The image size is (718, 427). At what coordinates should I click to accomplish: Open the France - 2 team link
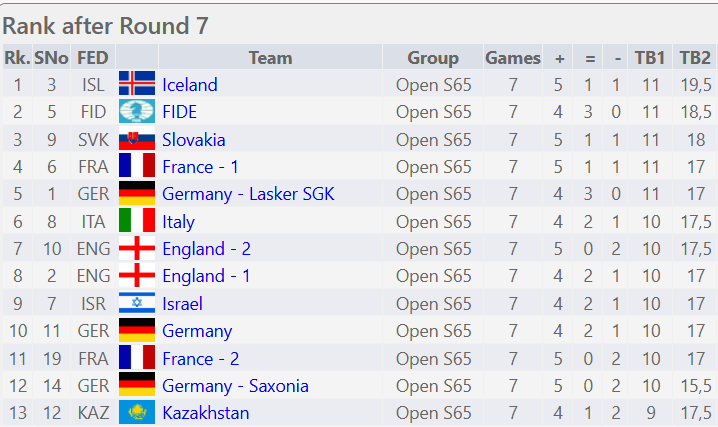point(201,358)
